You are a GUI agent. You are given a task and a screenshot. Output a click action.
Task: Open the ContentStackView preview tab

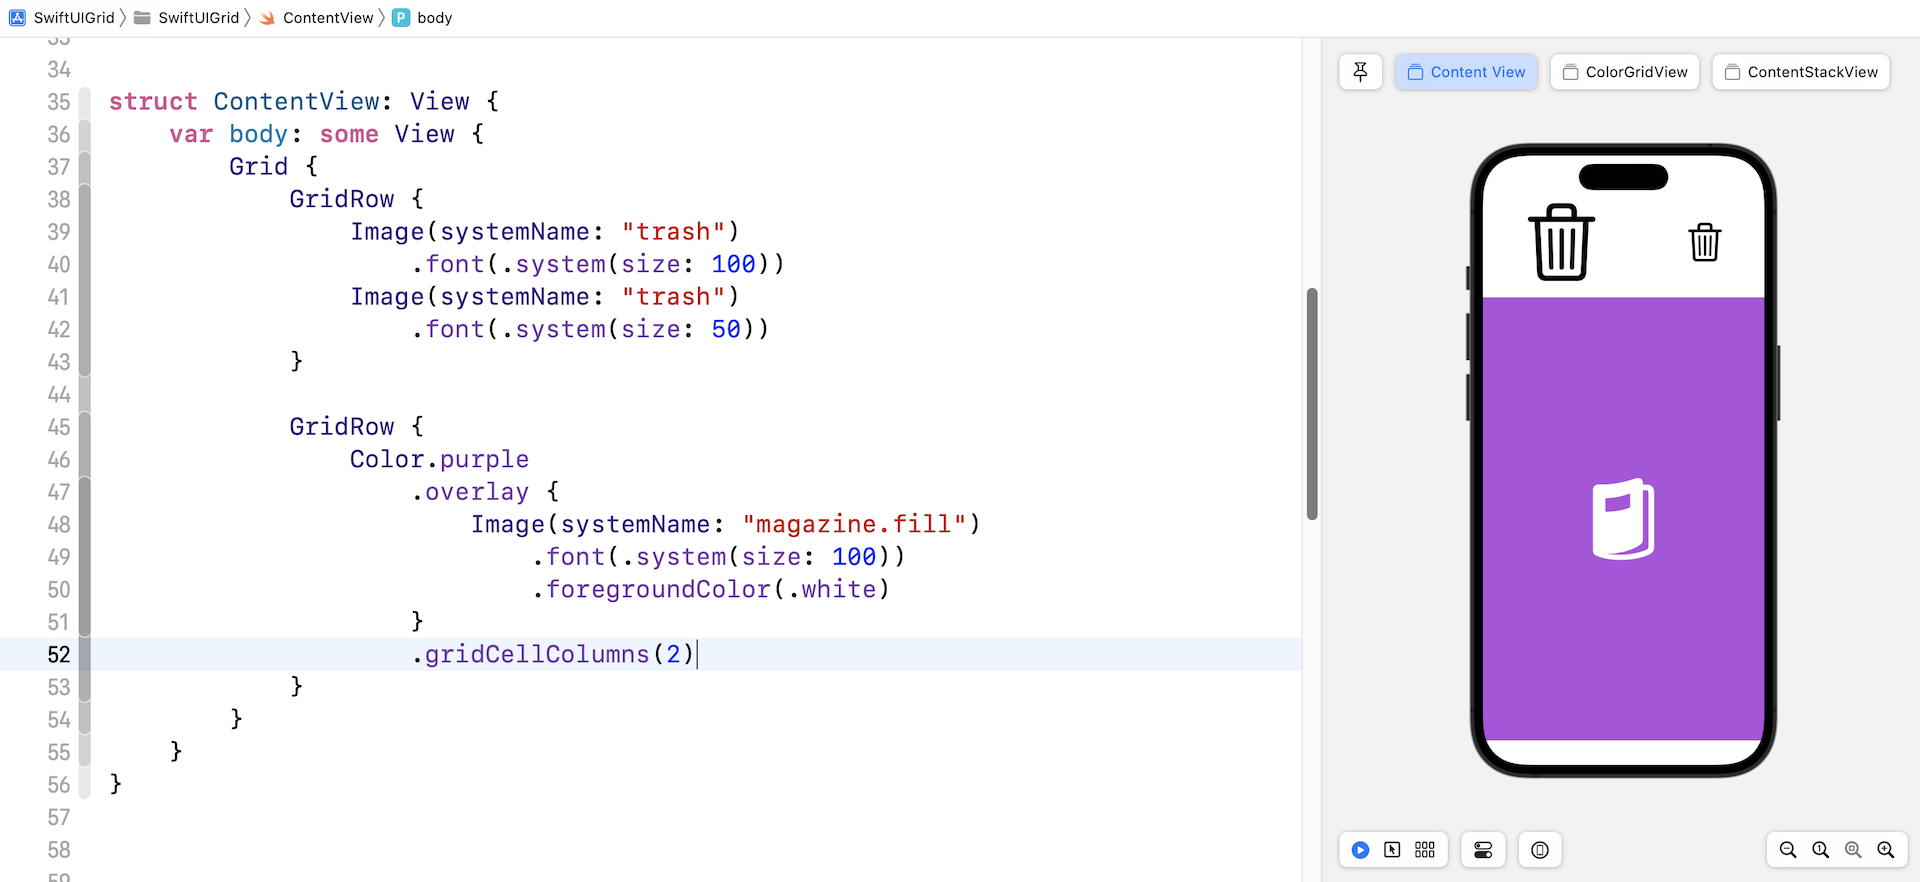pos(1801,72)
